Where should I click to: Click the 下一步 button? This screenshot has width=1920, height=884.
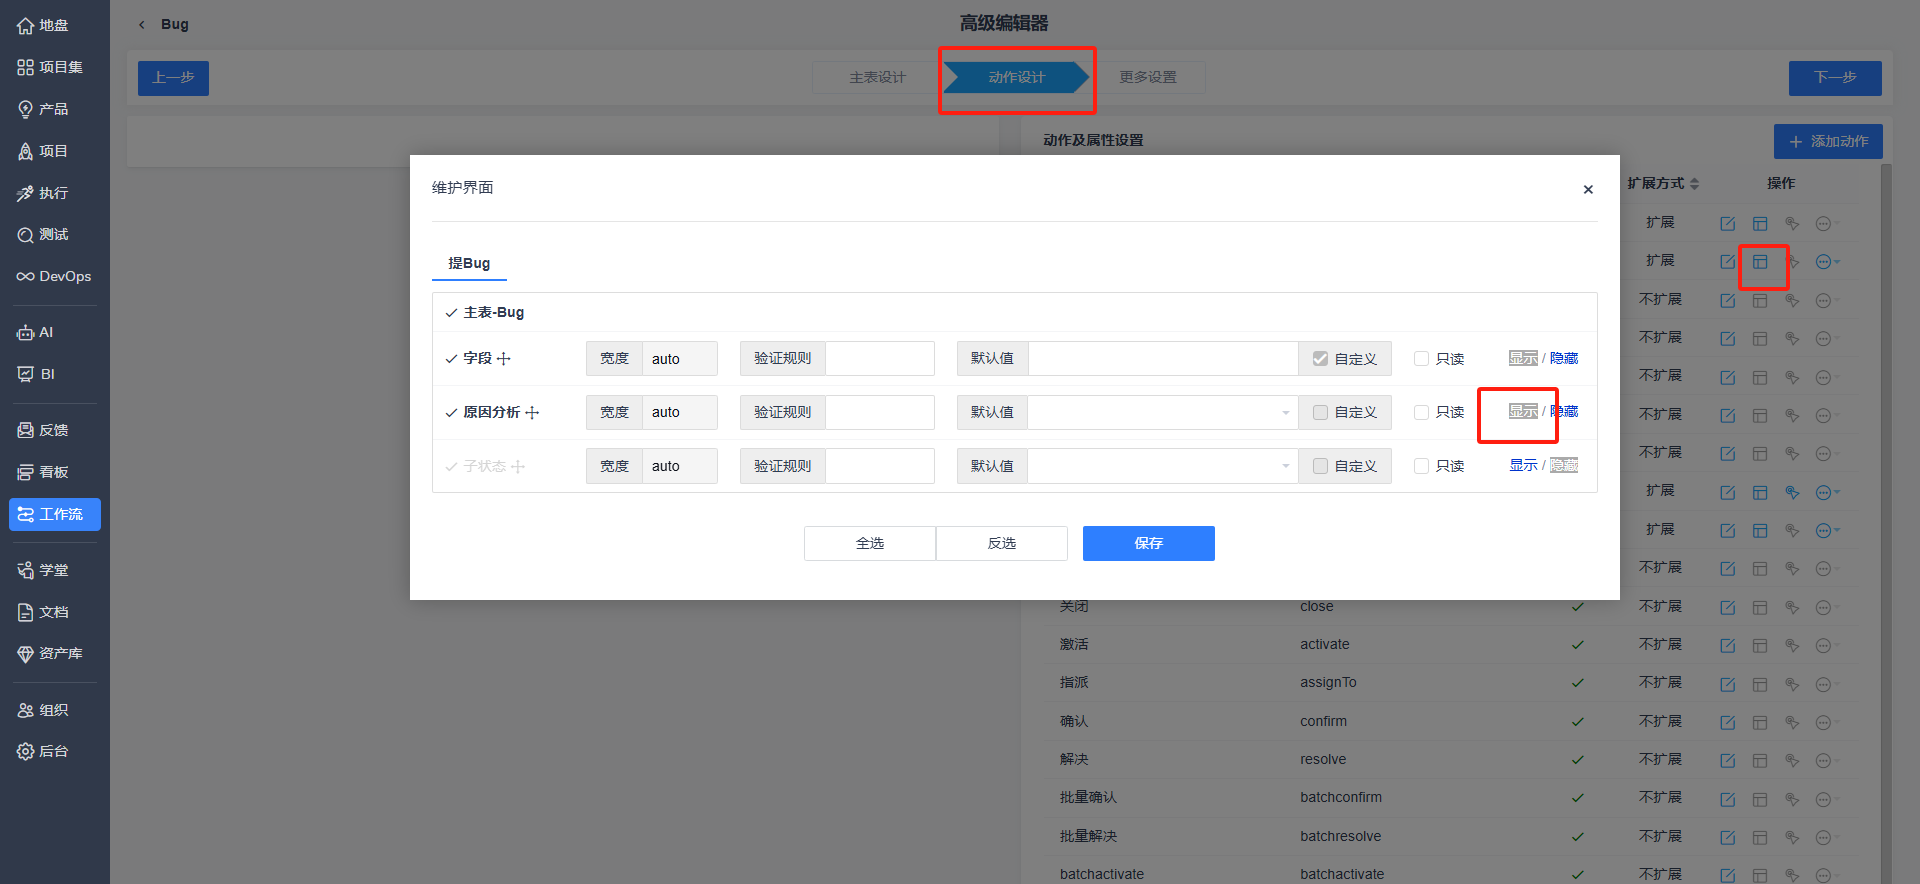point(1835,77)
